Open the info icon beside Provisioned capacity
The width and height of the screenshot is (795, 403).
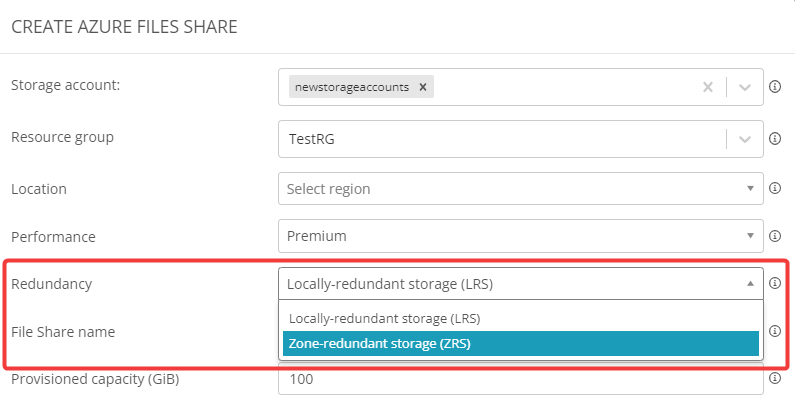point(774,379)
